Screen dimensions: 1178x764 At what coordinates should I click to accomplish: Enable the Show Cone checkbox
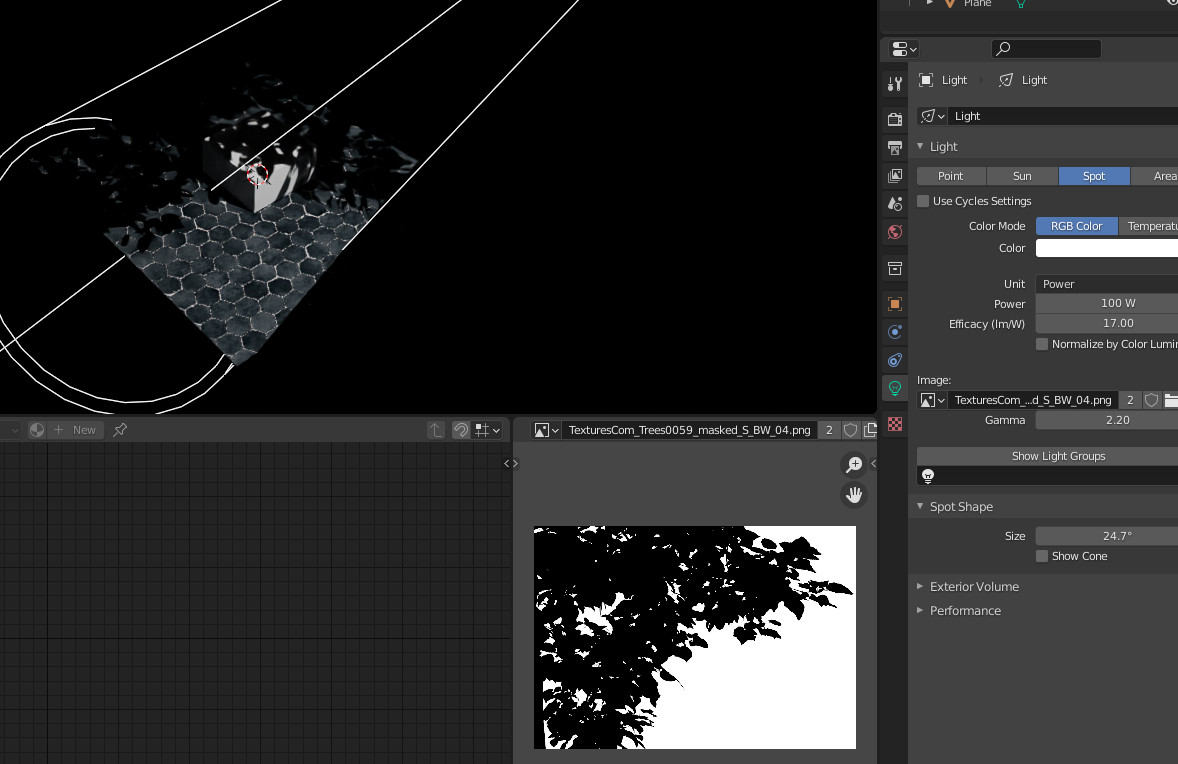1042,556
